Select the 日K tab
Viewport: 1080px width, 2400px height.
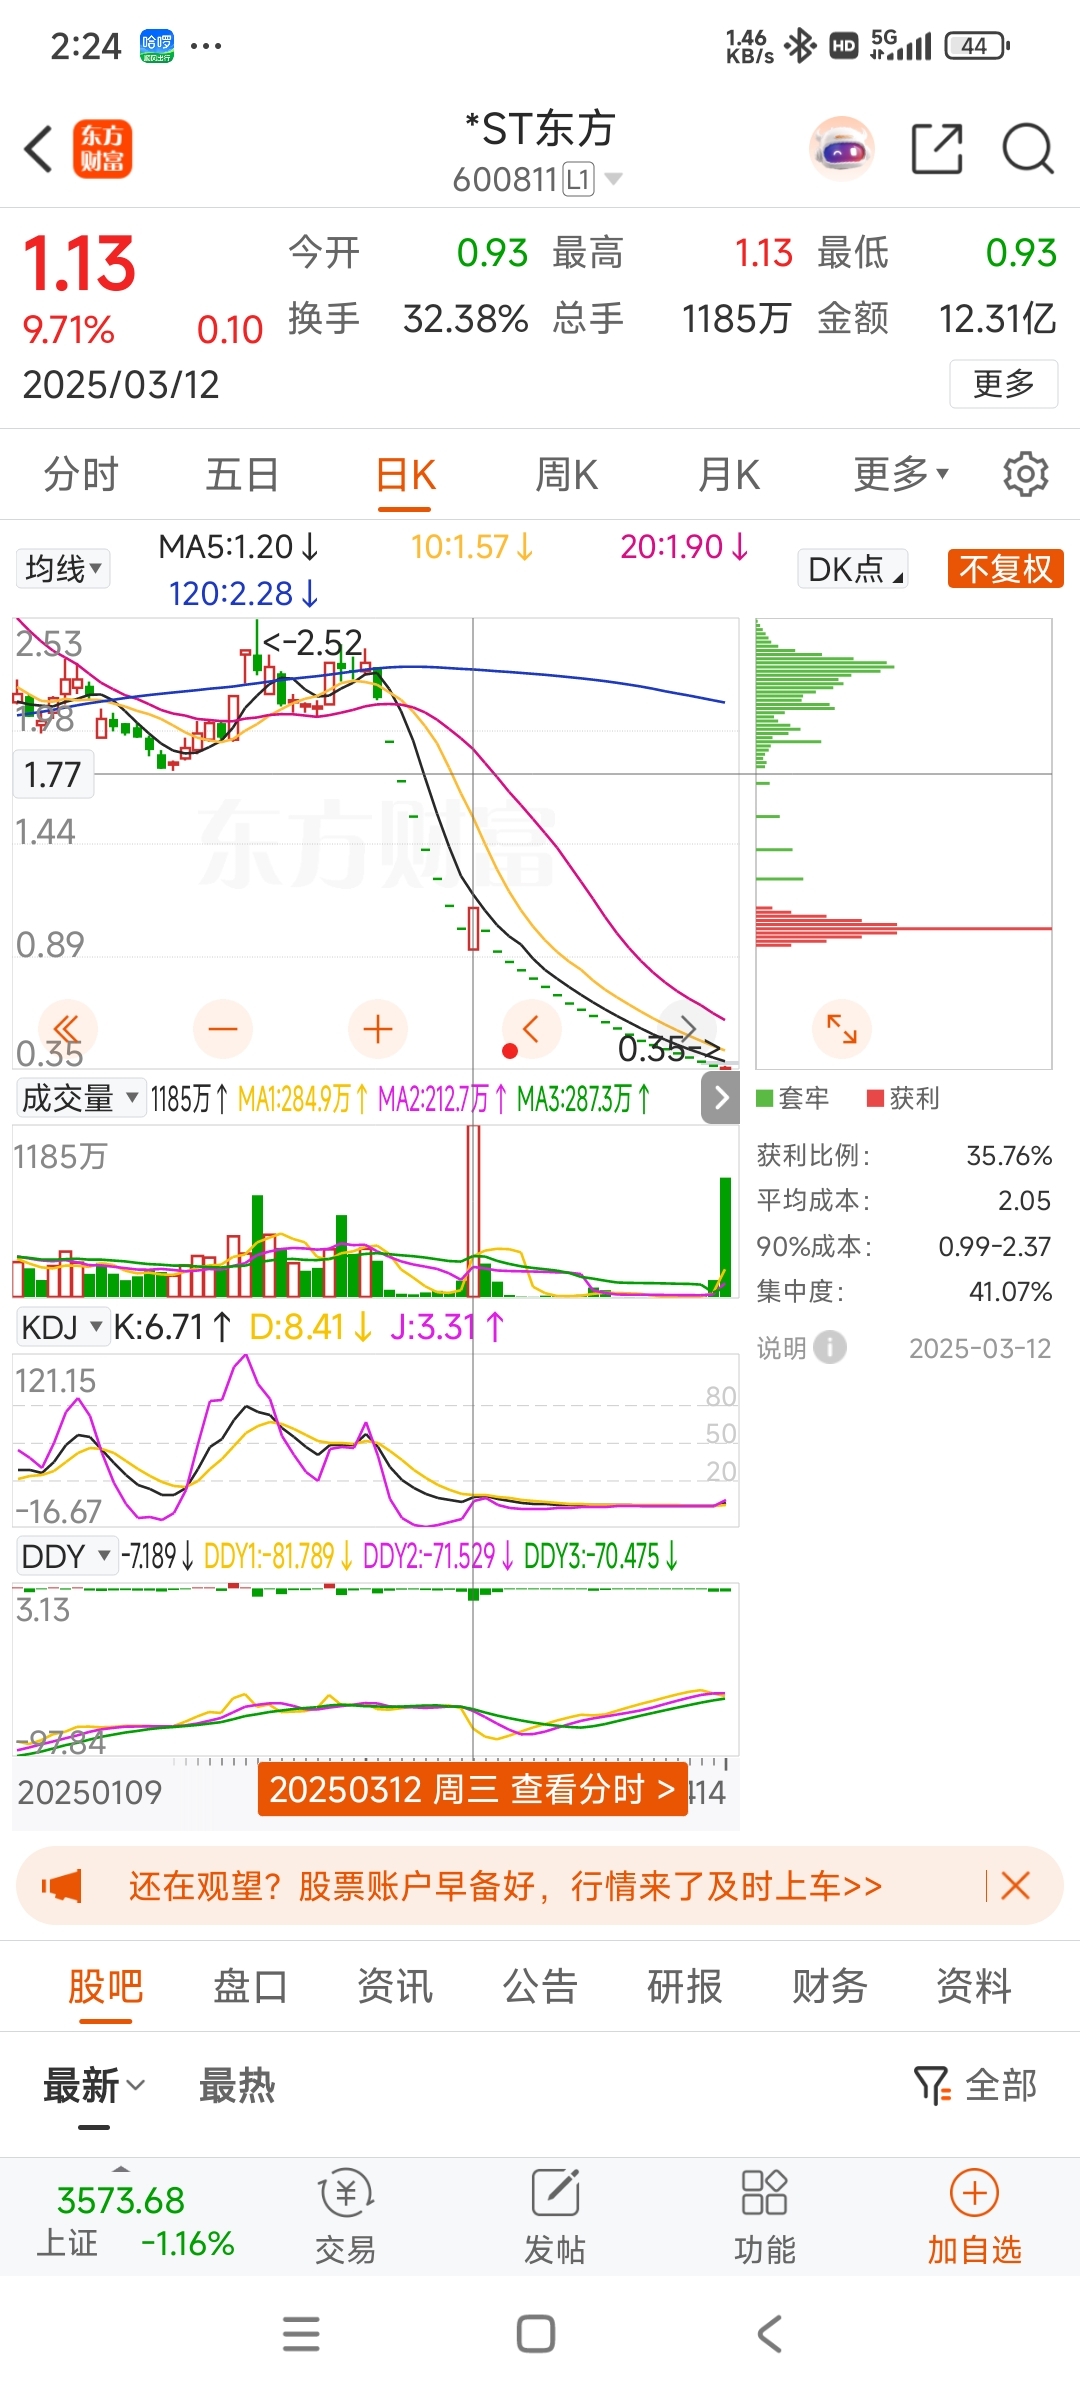click(x=405, y=474)
